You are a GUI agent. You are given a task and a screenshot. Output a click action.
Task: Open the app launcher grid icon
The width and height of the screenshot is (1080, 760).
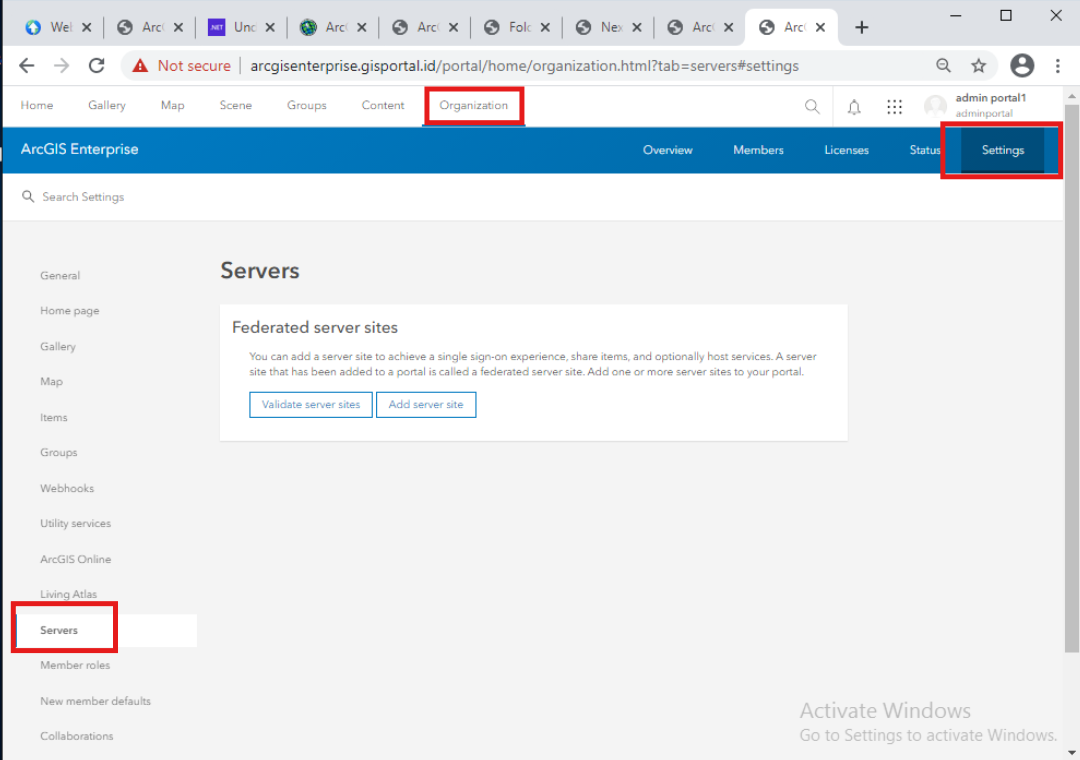894,107
